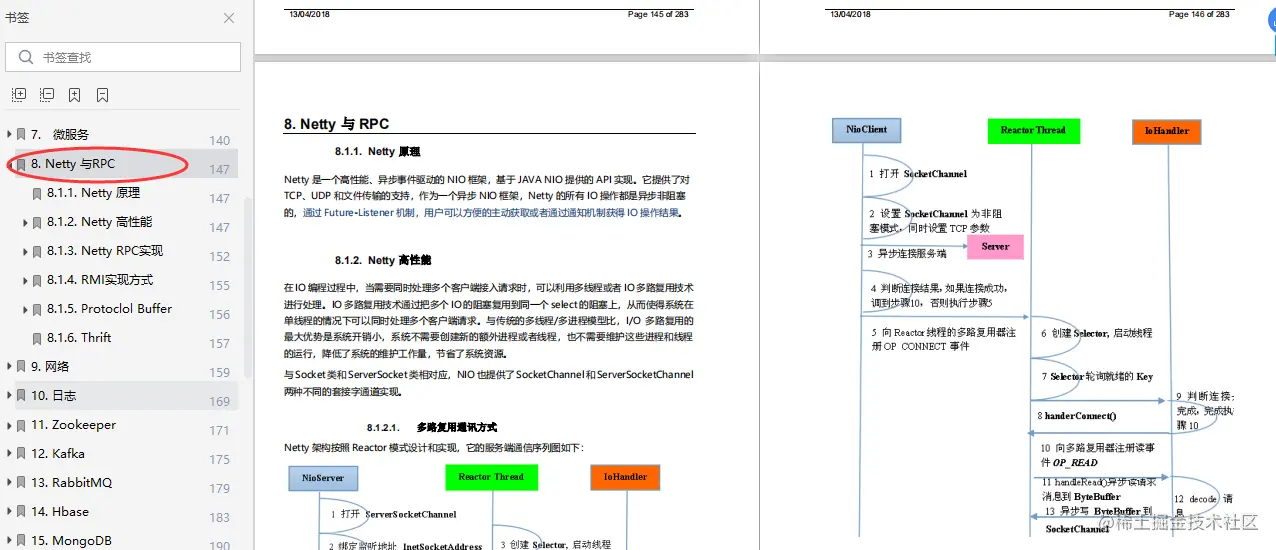The width and height of the screenshot is (1276, 550).
Task: Open the 8.1.3. Netty RPC实现 bookmark
Action: 105,251
